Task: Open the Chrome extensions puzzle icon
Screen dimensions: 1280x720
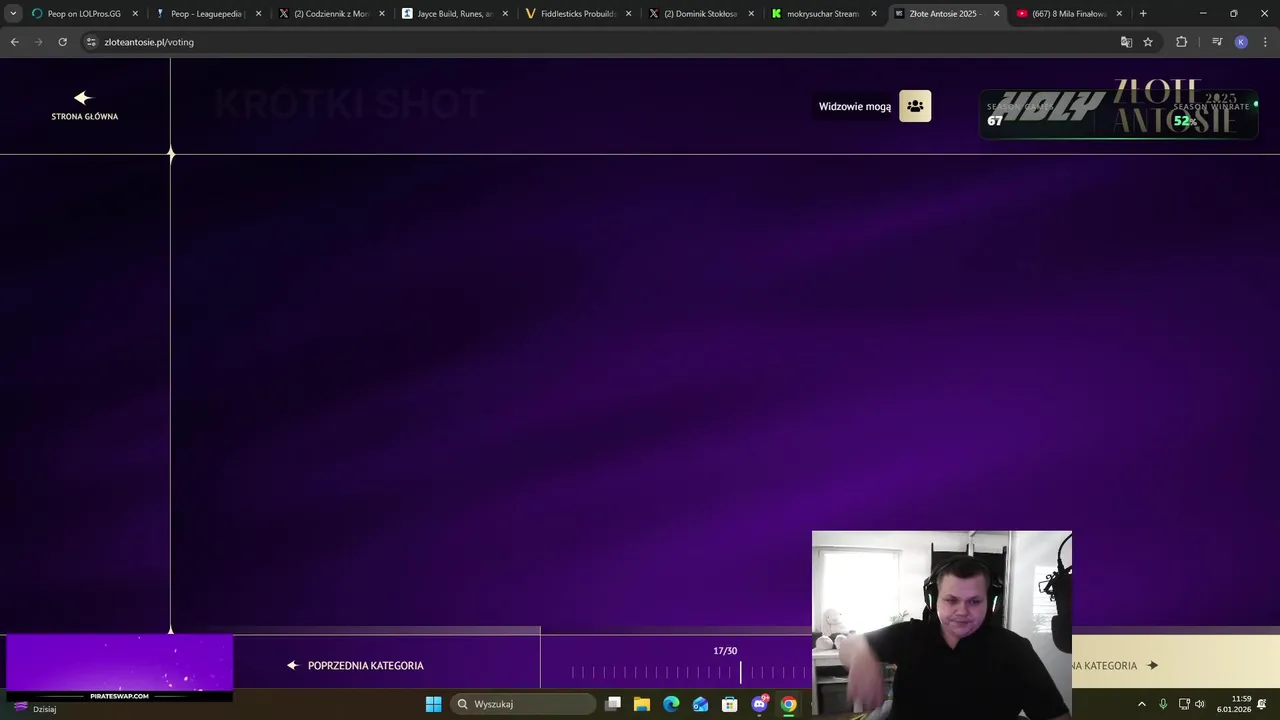Action: click(x=1181, y=42)
